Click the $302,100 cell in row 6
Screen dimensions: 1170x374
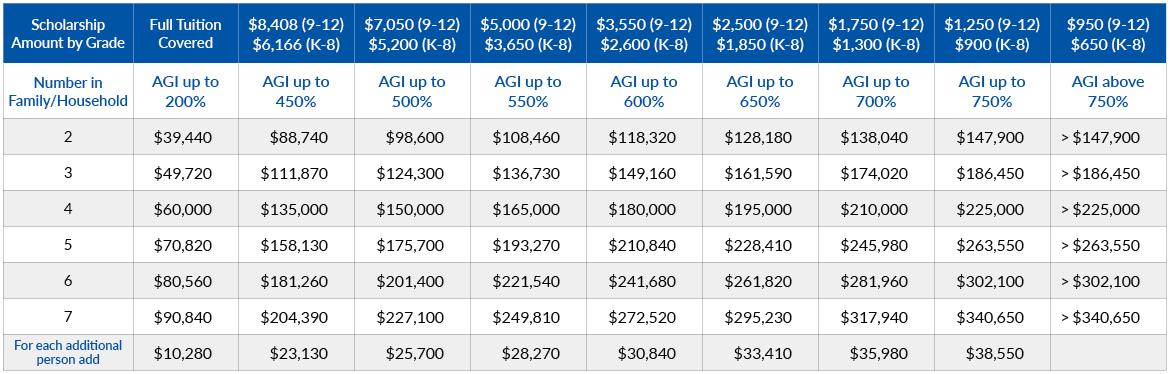coord(990,281)
